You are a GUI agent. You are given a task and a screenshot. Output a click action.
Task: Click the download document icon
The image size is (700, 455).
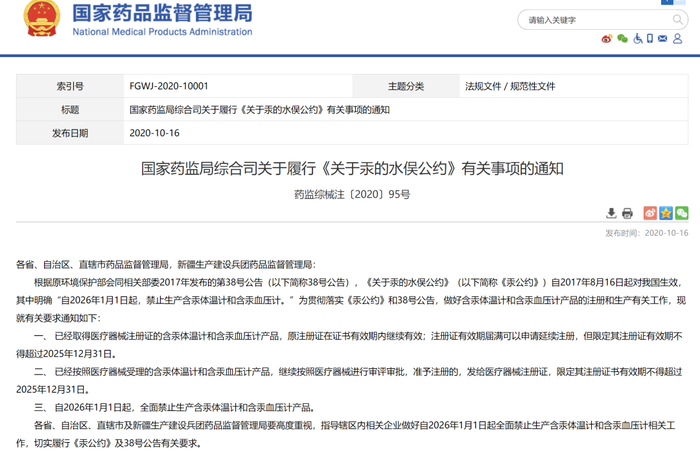click(x=611, y=213)
